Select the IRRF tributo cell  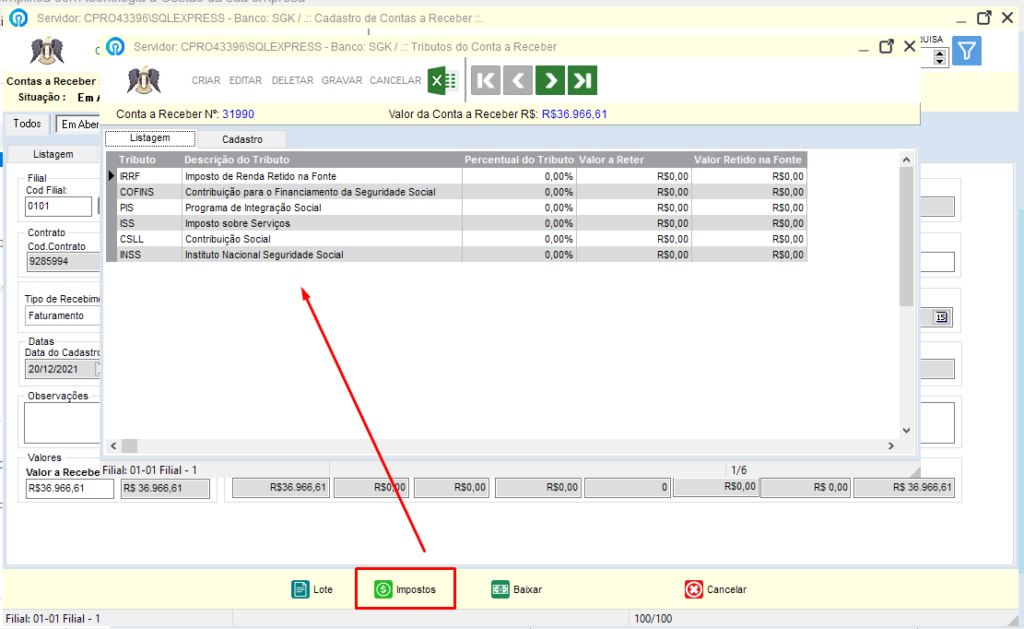point(150,176)
